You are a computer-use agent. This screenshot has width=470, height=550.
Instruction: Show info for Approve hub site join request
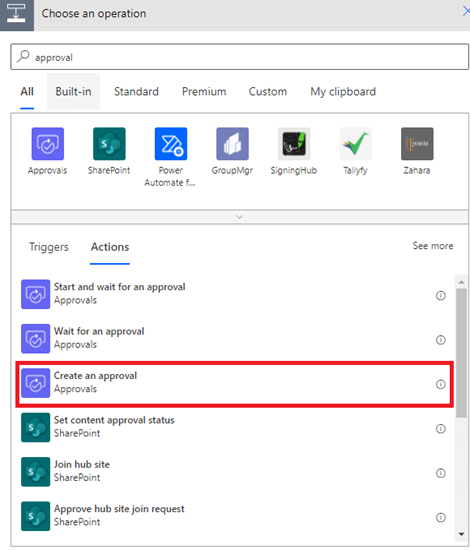pyautogui.click(x=441, y=517)
